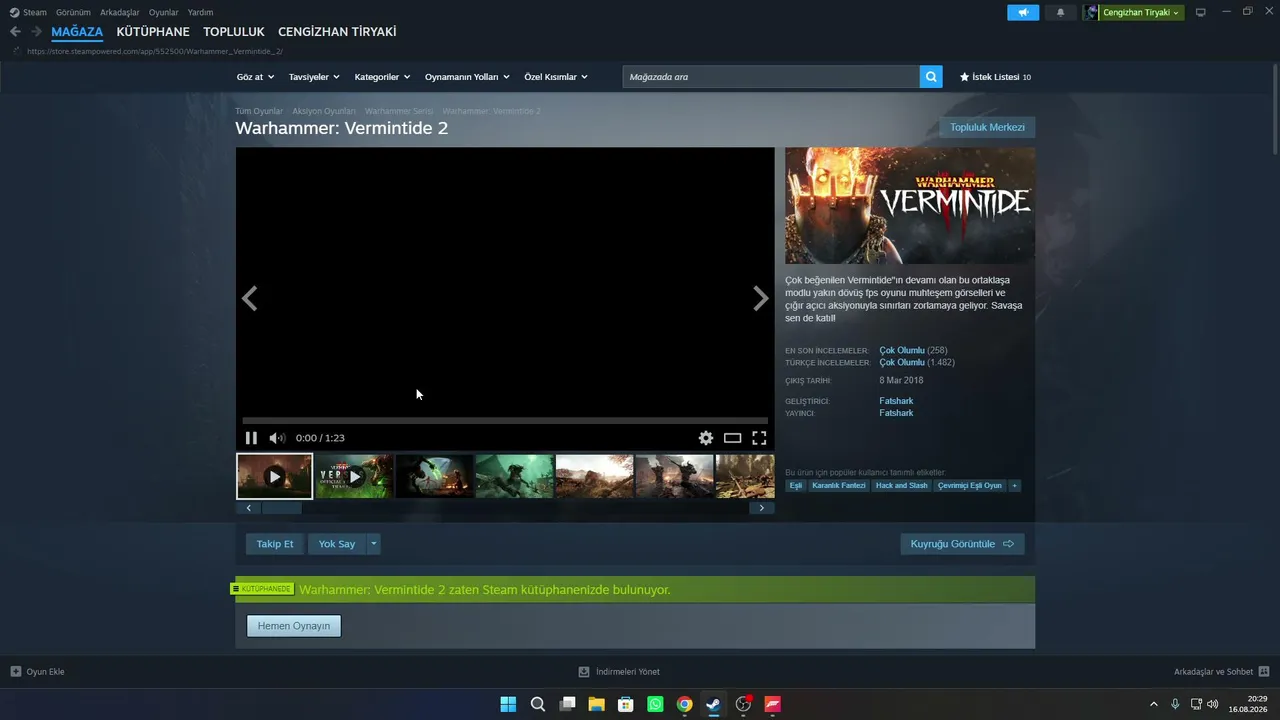Open the F1 game taskbar icon

click(772, 704)
